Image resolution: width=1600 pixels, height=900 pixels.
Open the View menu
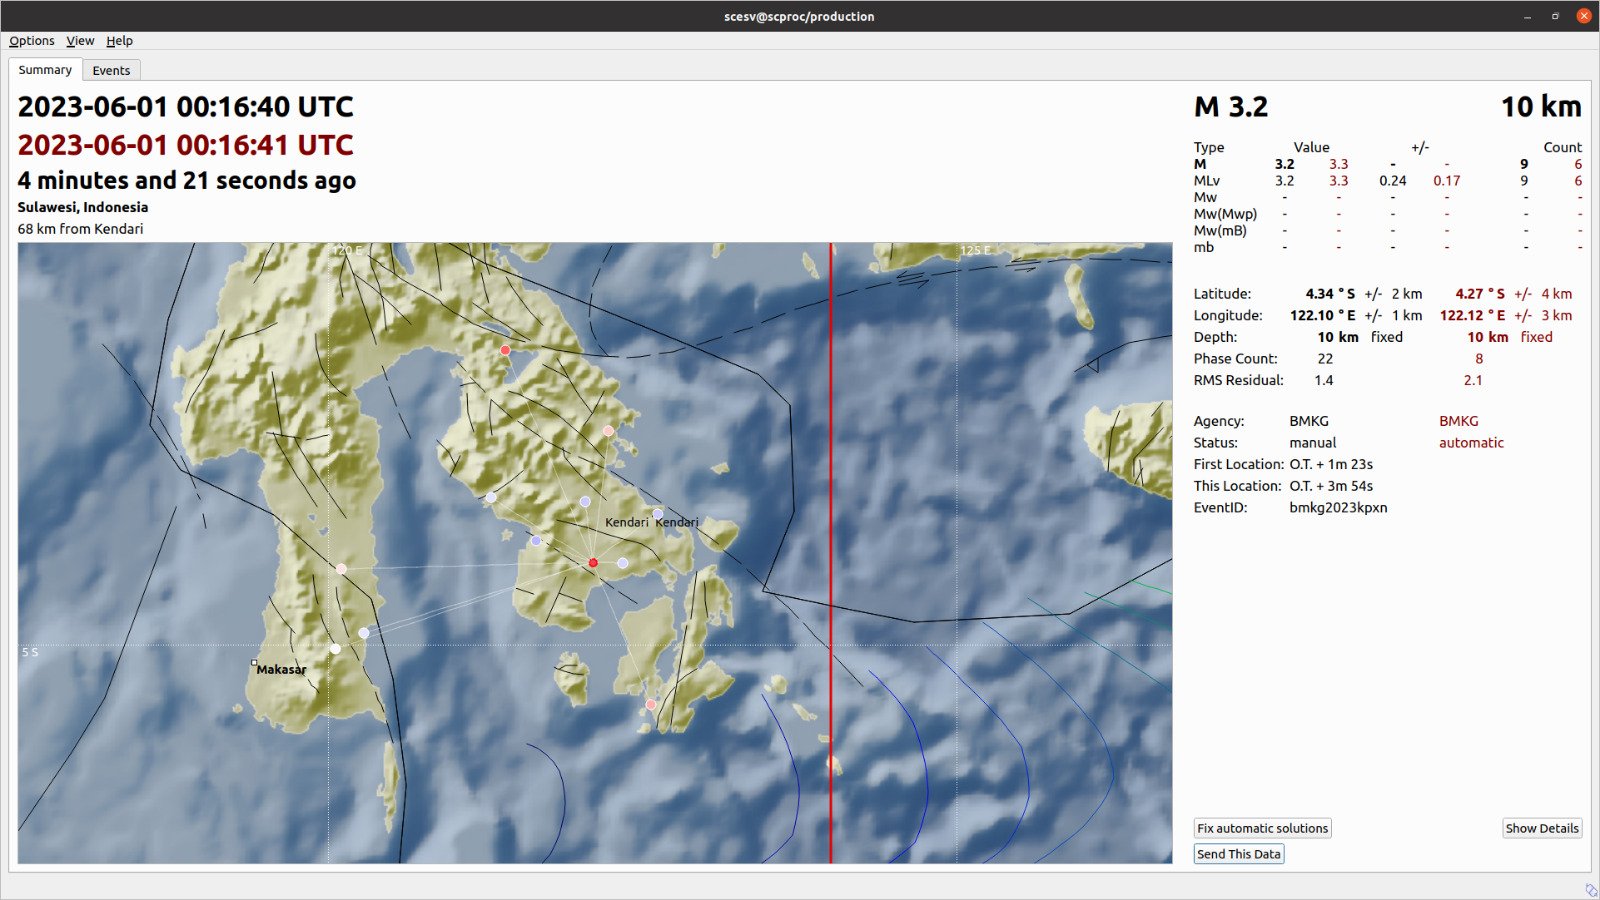click(x=80, y=41)
